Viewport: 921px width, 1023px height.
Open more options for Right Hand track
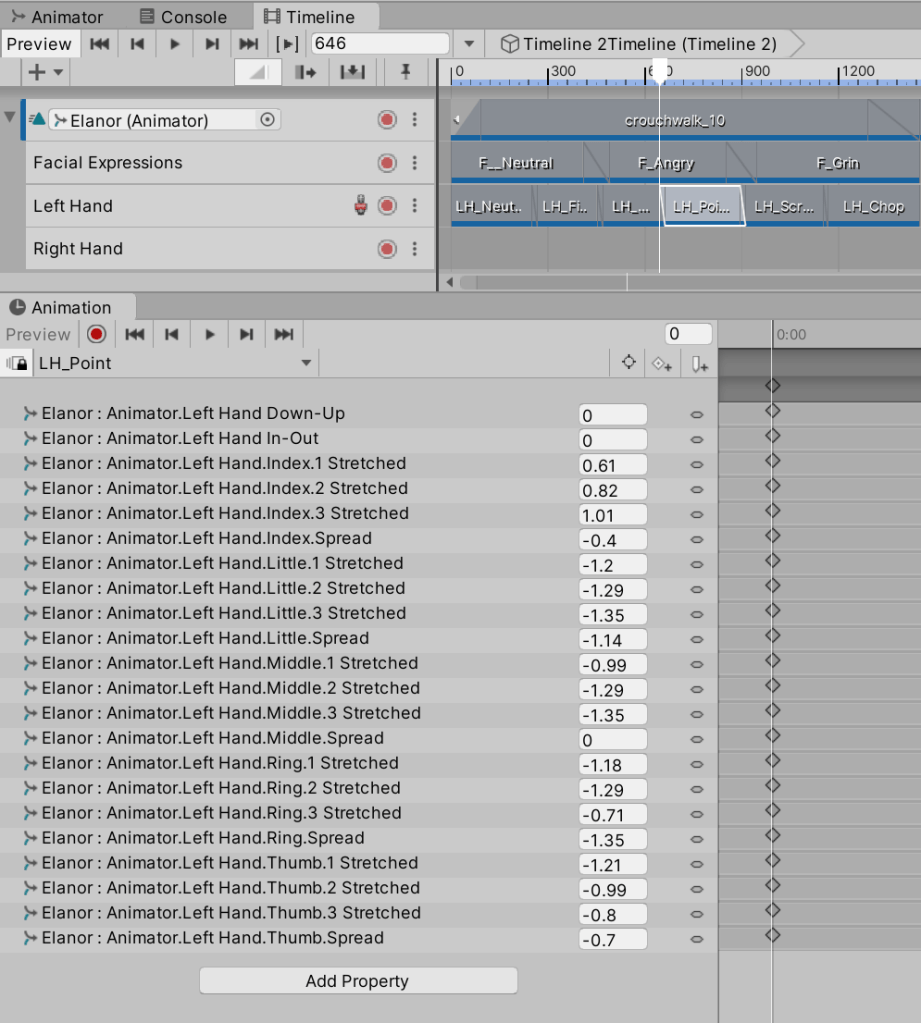pos(415,249)
